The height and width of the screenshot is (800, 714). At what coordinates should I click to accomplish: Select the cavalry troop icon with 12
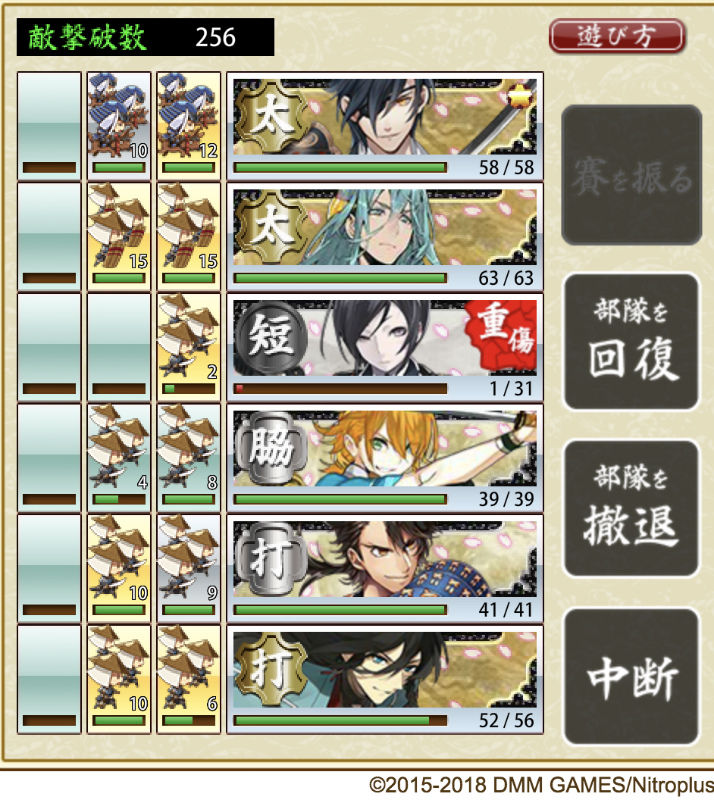188,126
